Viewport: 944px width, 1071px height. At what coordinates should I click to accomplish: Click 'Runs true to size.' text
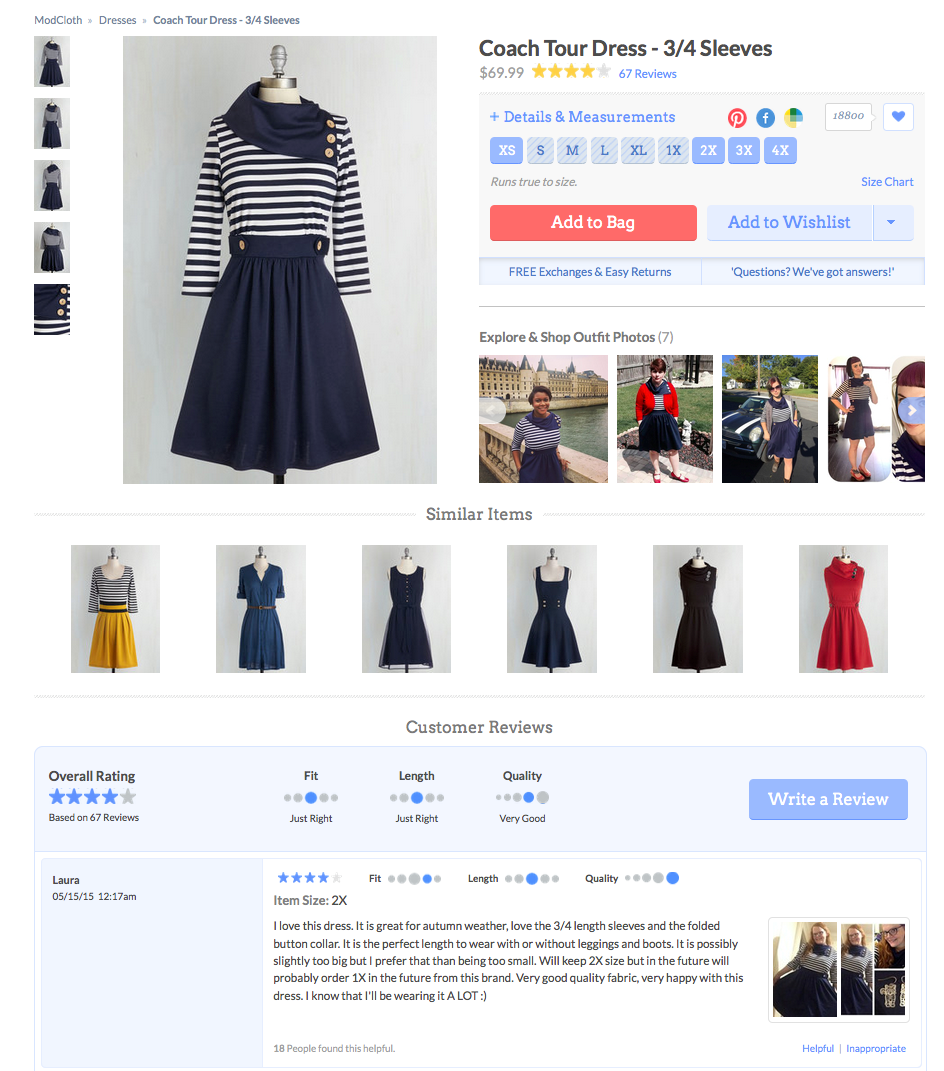pos(533,182)
